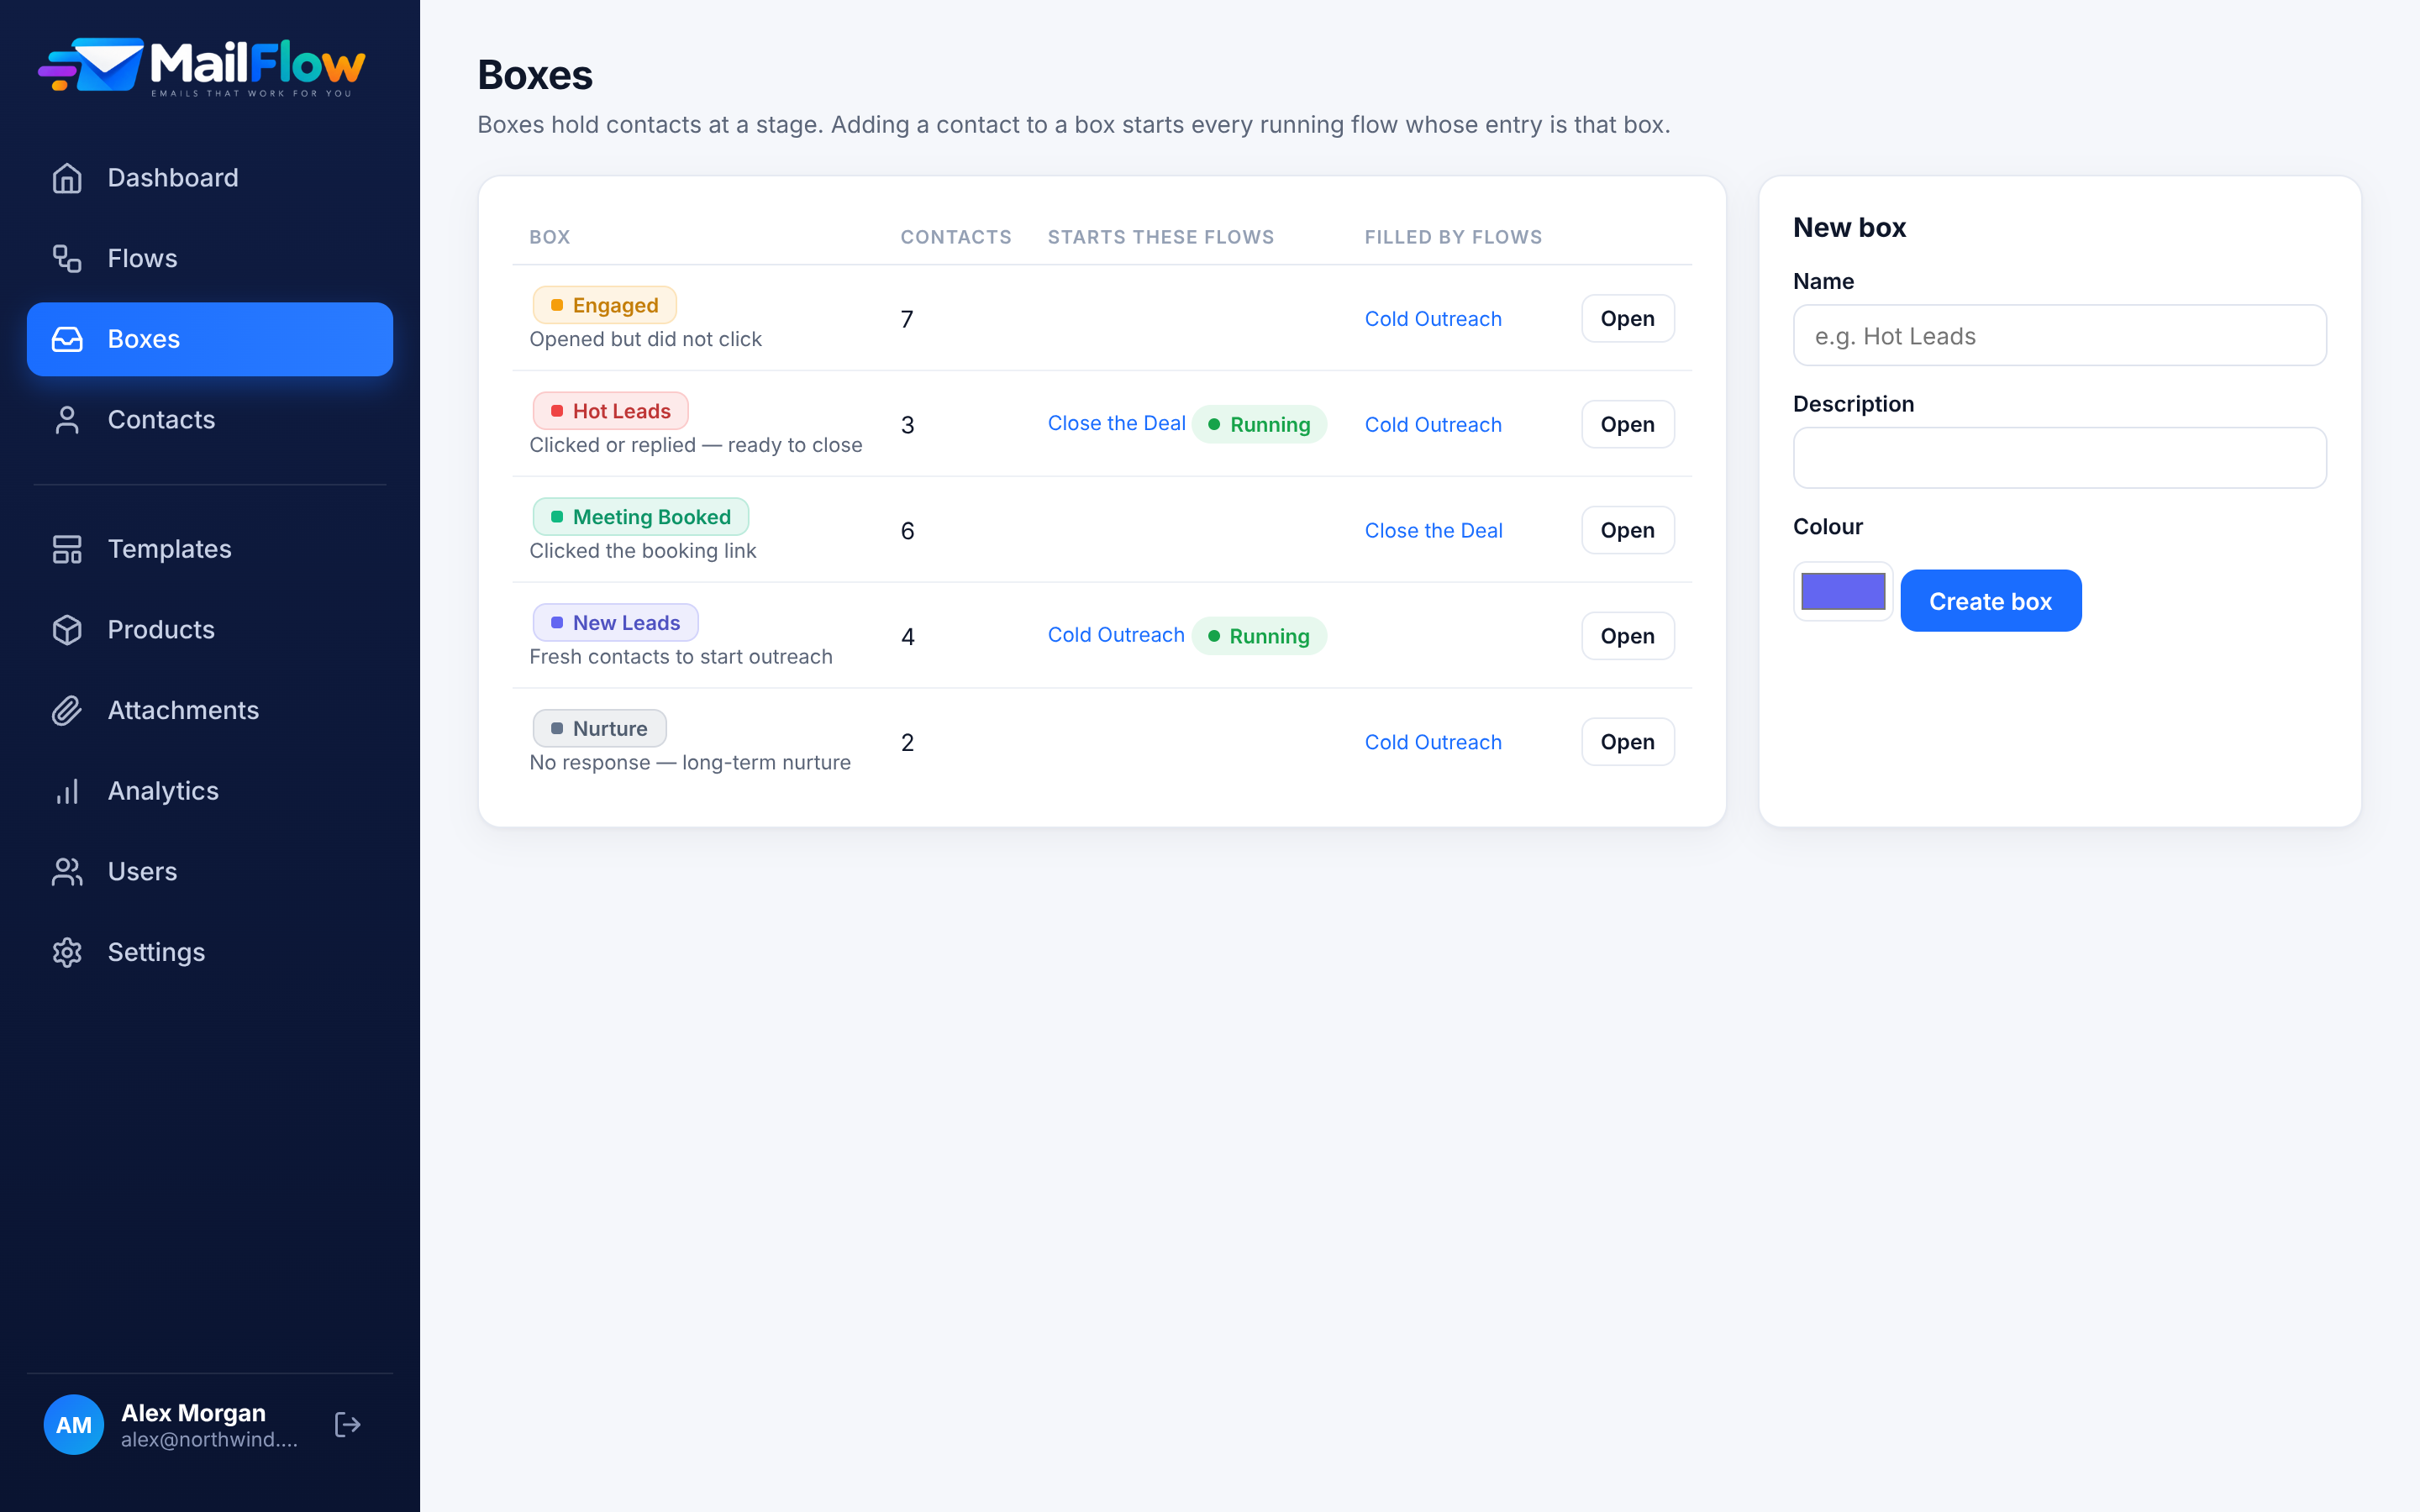Follow Cold Outreach link in Engaged row
The width and height of the screenshot is (2420, 1512).
click(x=1433, y=319)
